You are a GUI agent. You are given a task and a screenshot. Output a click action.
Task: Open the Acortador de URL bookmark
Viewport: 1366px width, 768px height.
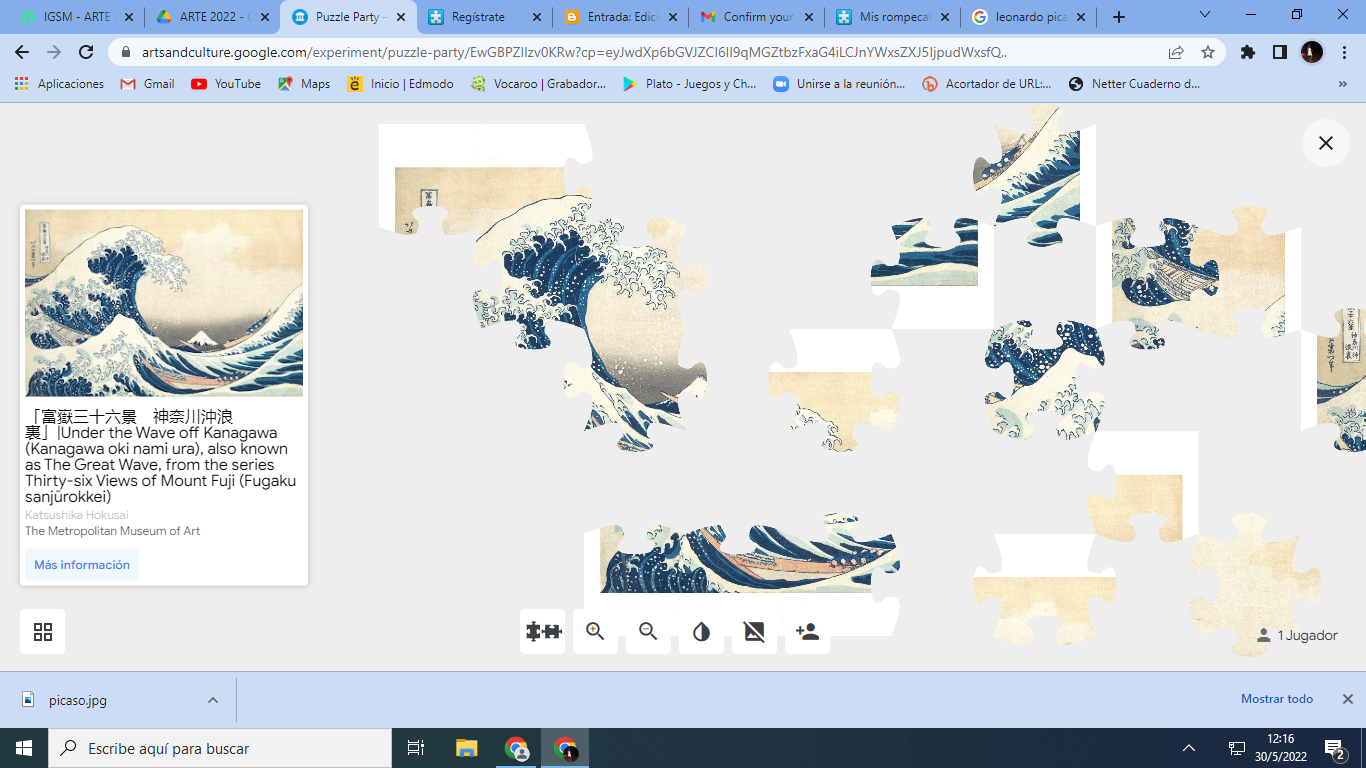pos(987,84)
